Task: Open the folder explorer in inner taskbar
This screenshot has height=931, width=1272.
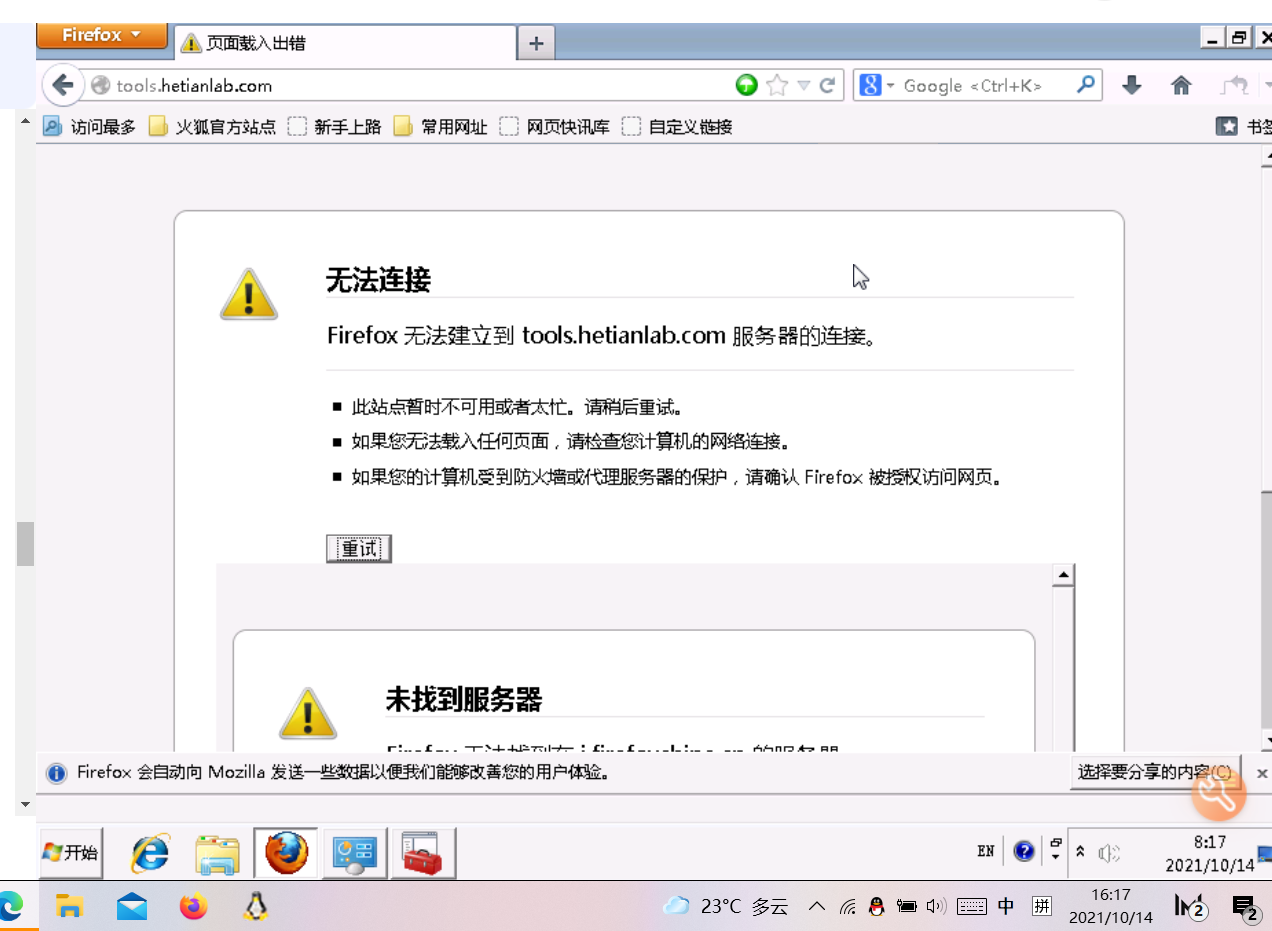Action: click(217, 854)
